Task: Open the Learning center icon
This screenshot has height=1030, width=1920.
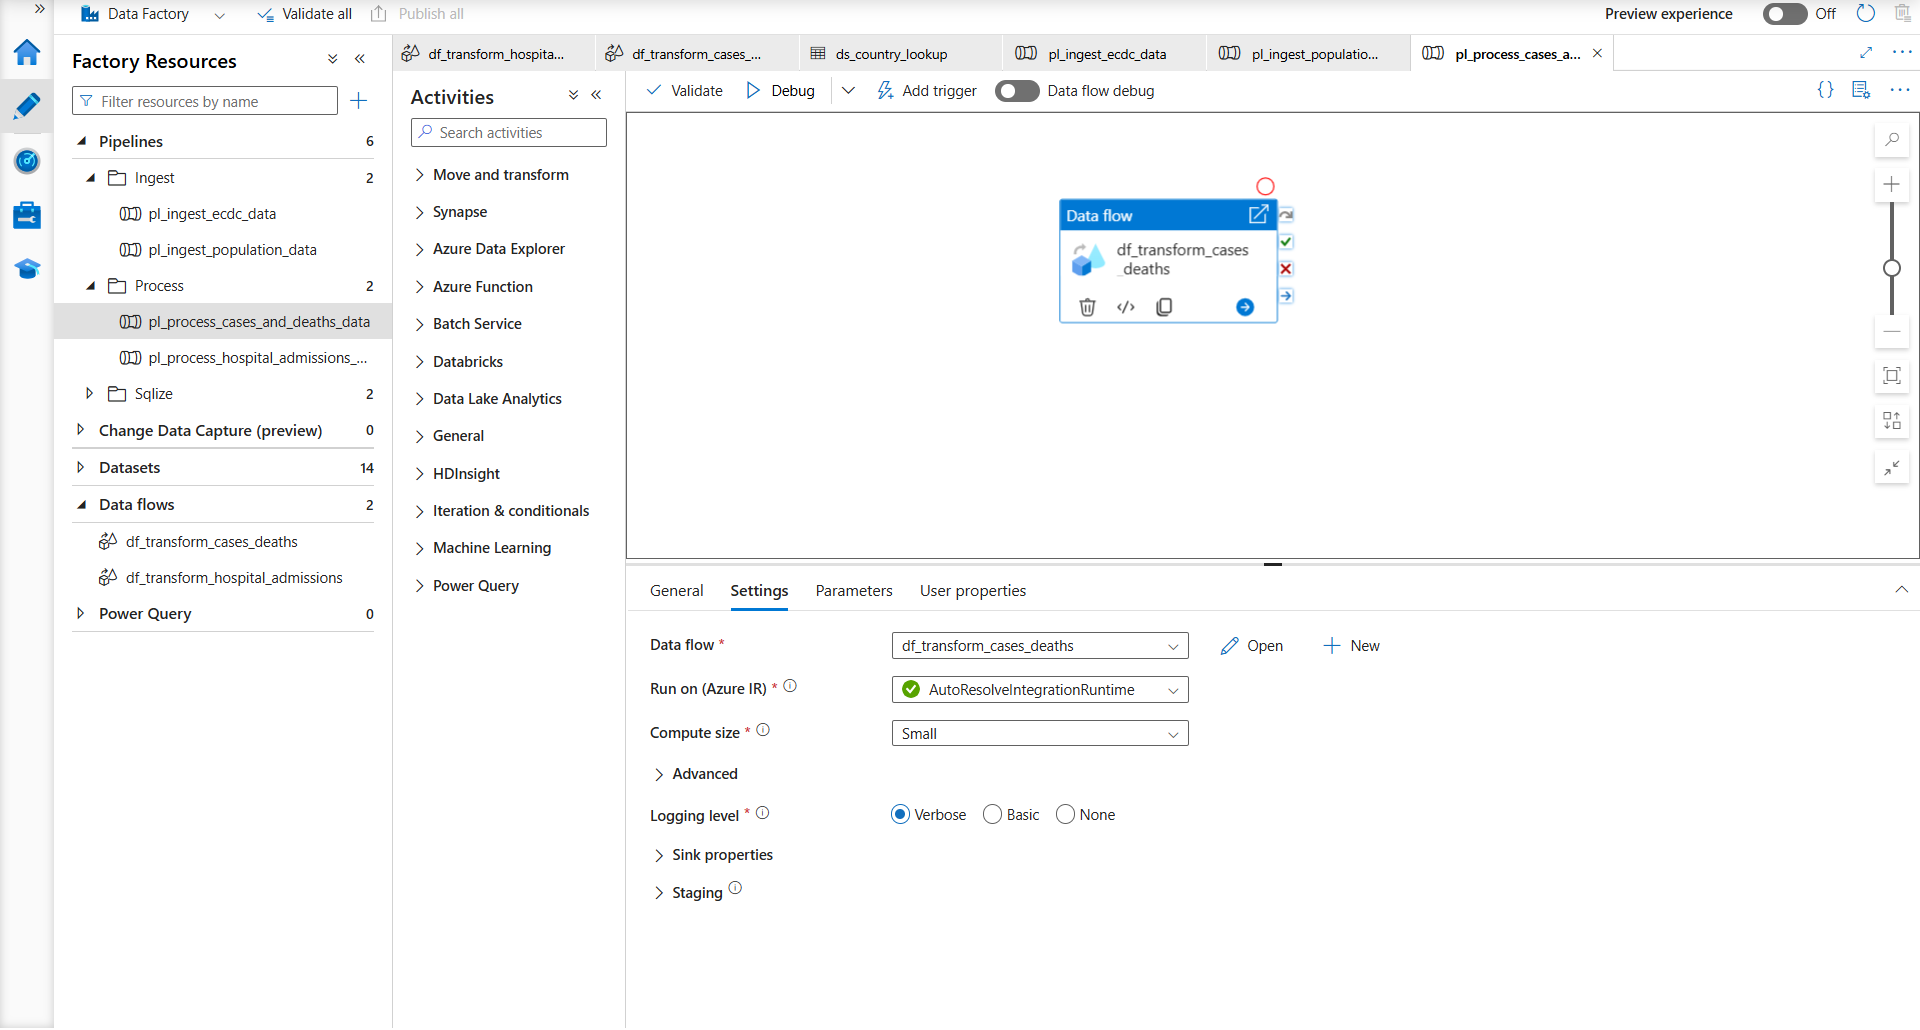Action: [27, 268]
